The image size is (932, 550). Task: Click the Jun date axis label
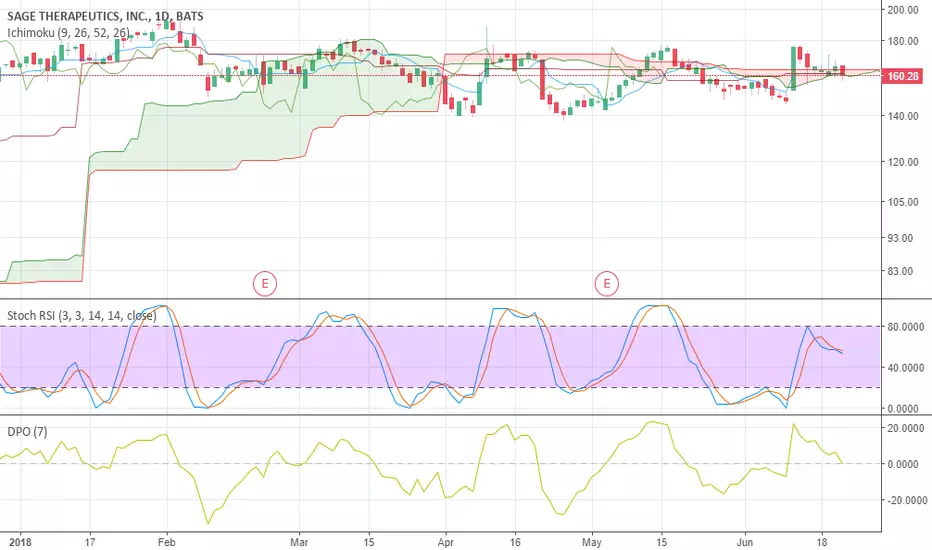[745, 542]
